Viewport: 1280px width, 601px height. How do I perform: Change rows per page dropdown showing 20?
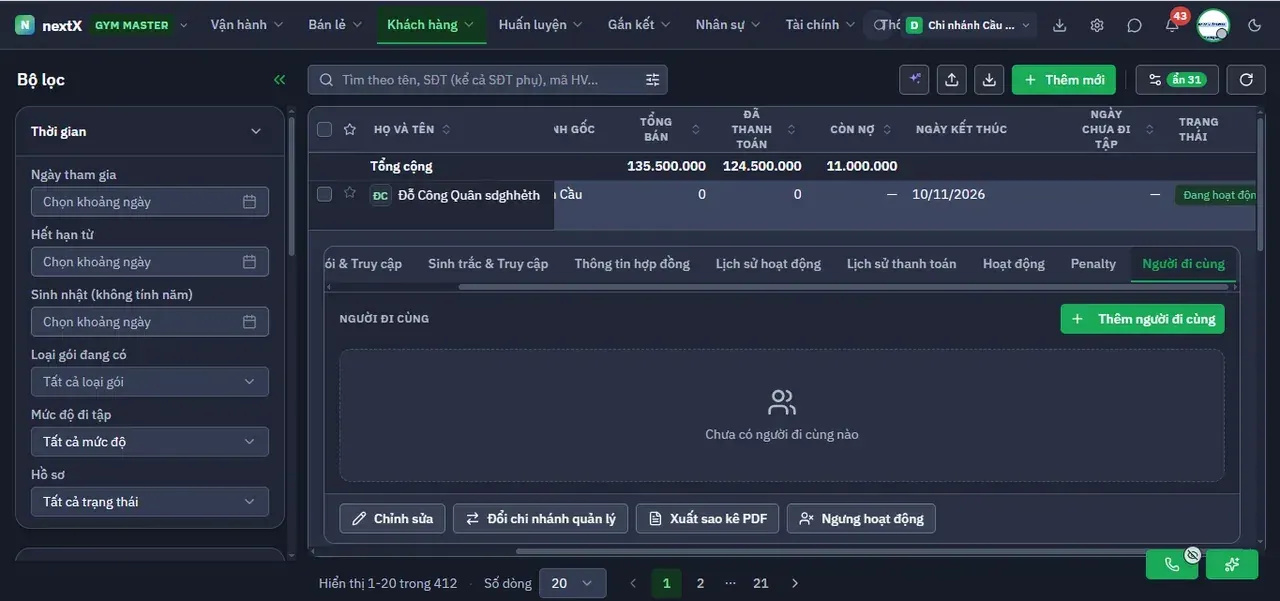tap(572, 583)
